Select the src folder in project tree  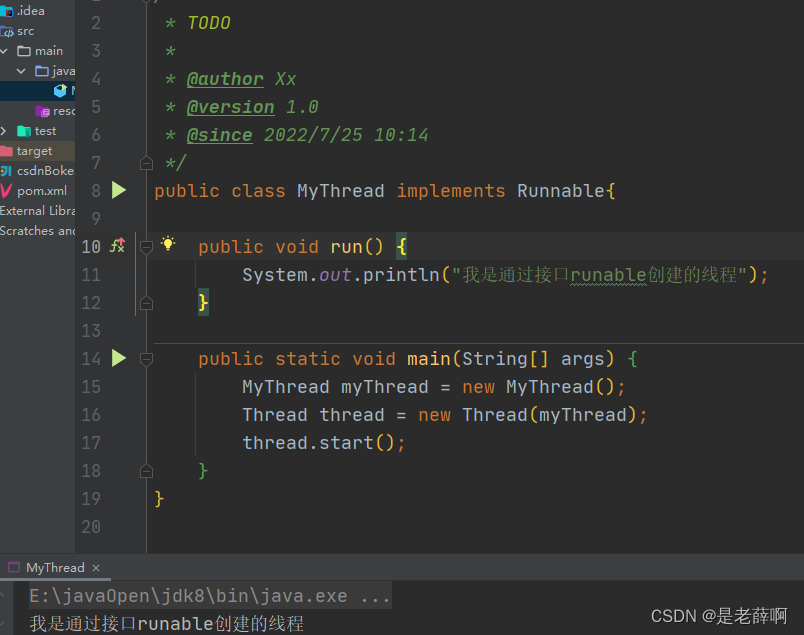tap(26, 31)
